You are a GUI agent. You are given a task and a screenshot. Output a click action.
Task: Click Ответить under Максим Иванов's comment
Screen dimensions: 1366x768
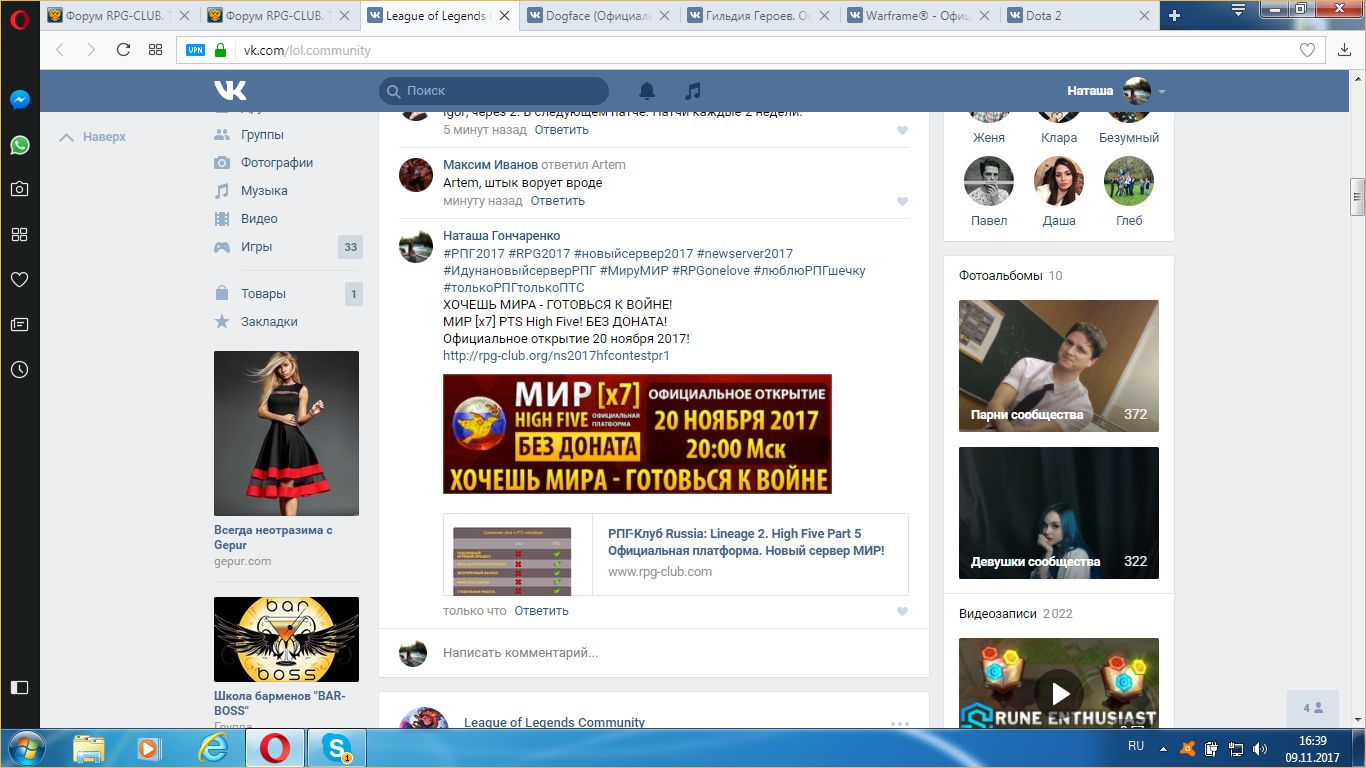click(557, 201)
